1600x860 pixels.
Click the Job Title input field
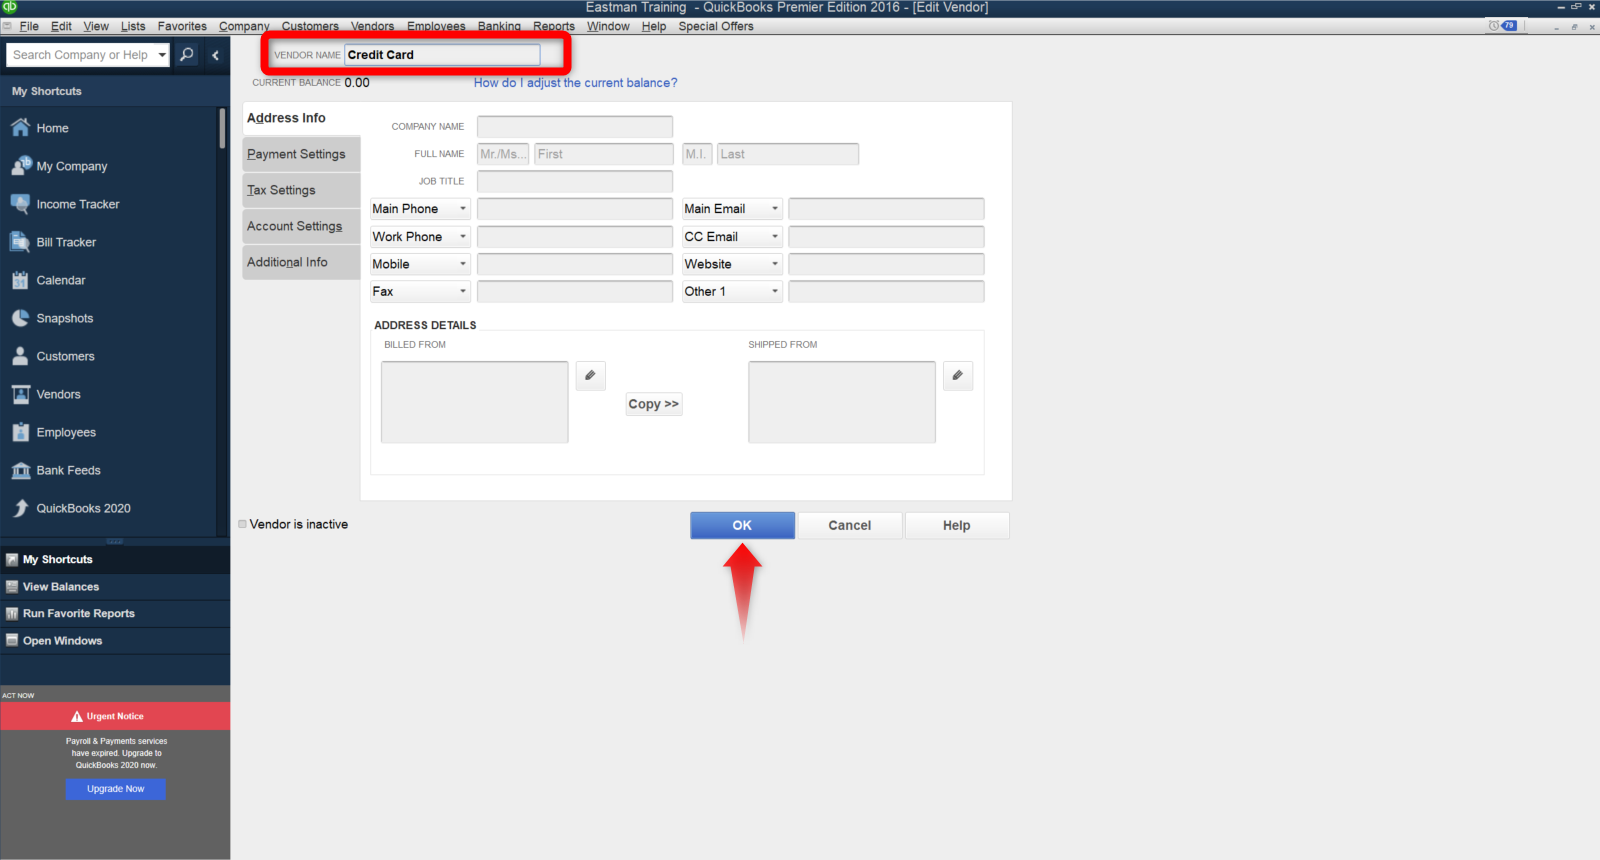(575, 181)
